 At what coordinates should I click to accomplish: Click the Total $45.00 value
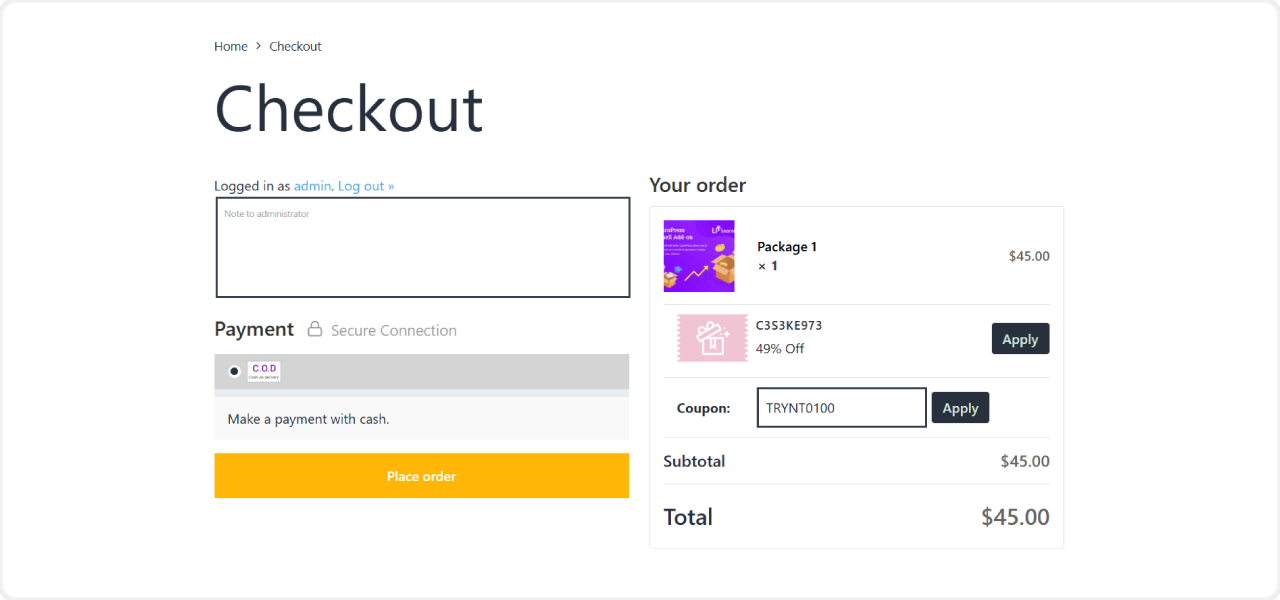[x=1015, y=517]
